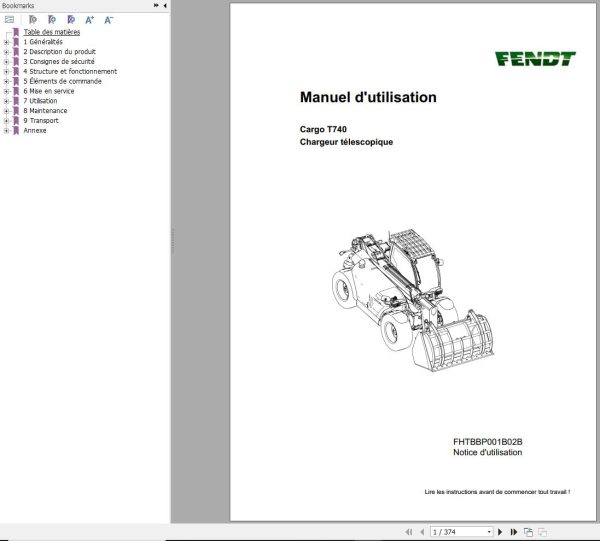Select the 7 Utilisation bookmark
The image size is (600, 541).
[x=40, y=101]
